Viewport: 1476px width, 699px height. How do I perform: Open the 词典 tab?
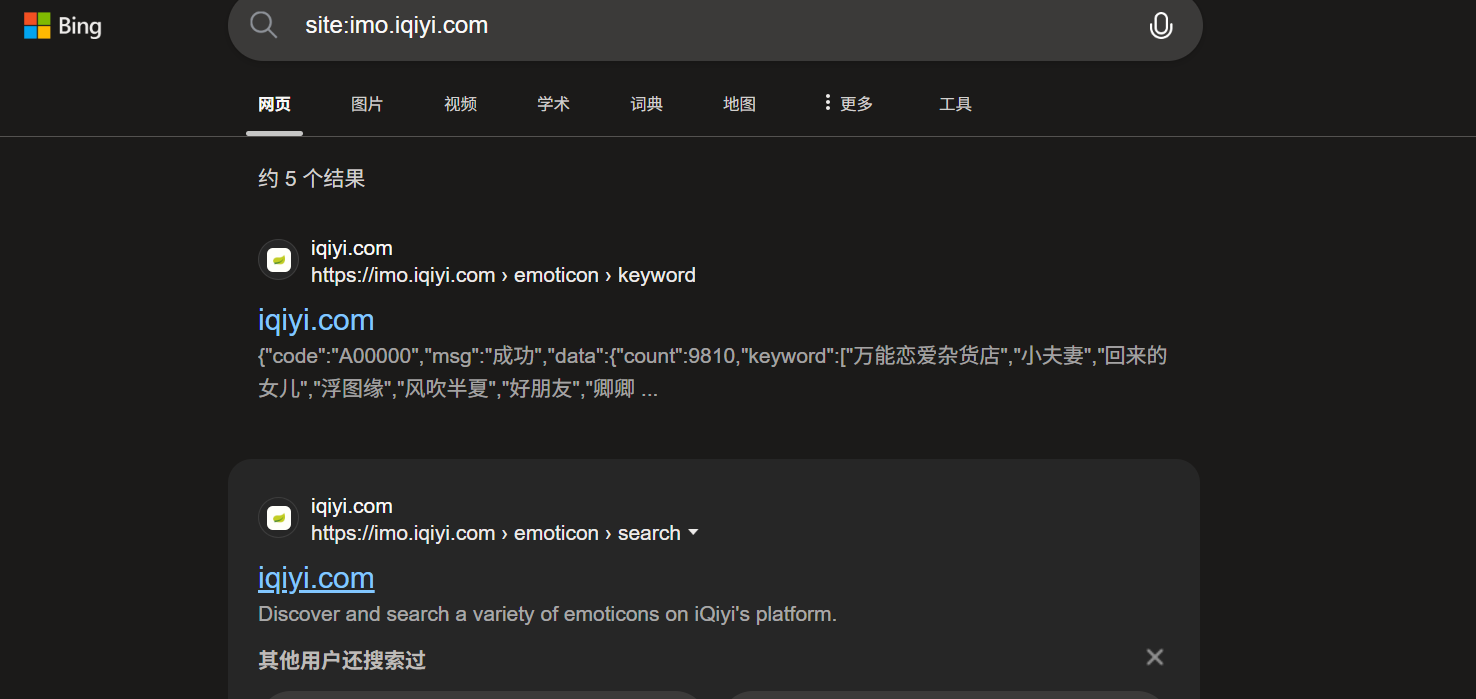point(646,104)
